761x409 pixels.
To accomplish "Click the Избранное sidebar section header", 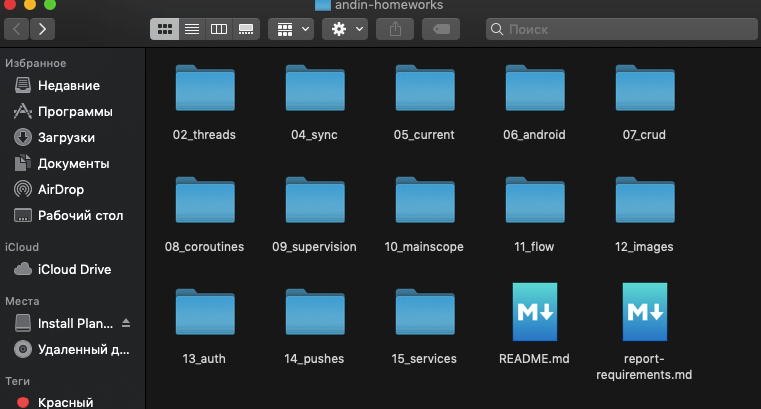I will pyautogui.click(x=35, y=63).
